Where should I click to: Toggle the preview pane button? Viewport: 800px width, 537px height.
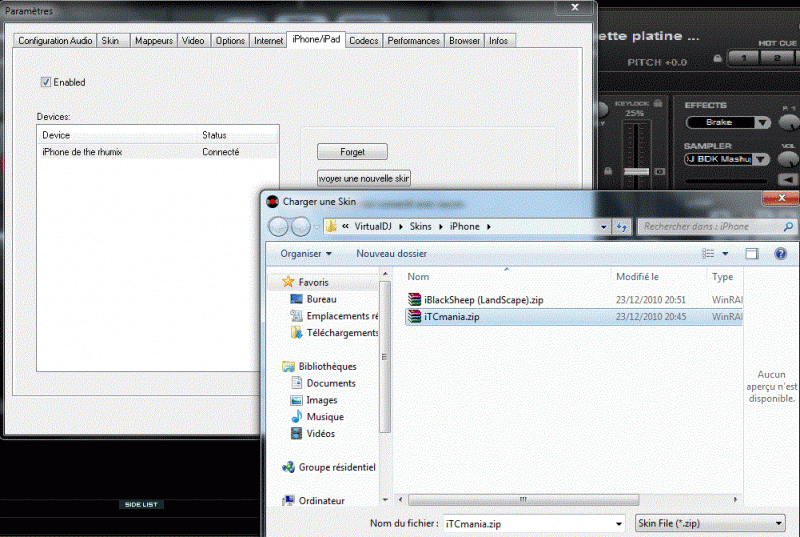[x=753, y=254]
